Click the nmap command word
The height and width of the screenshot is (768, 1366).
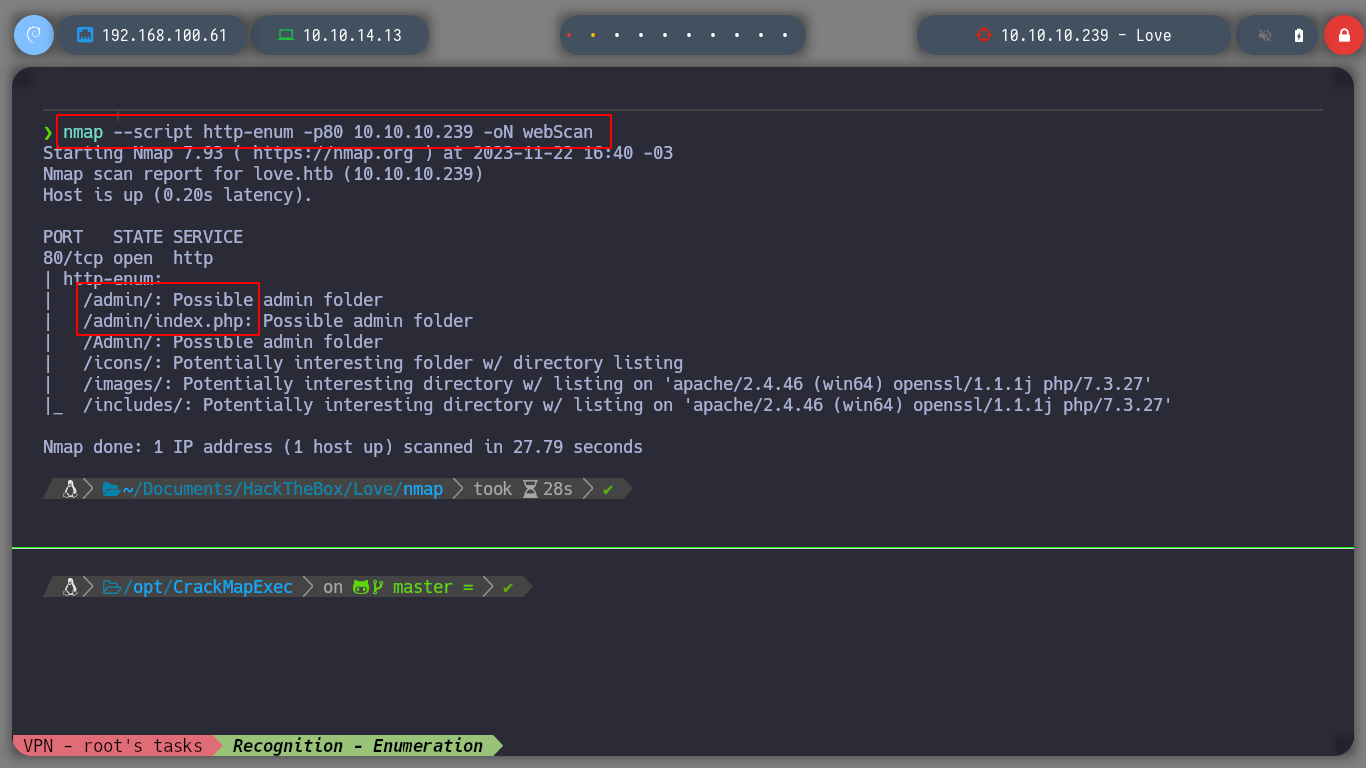(83, 131)
